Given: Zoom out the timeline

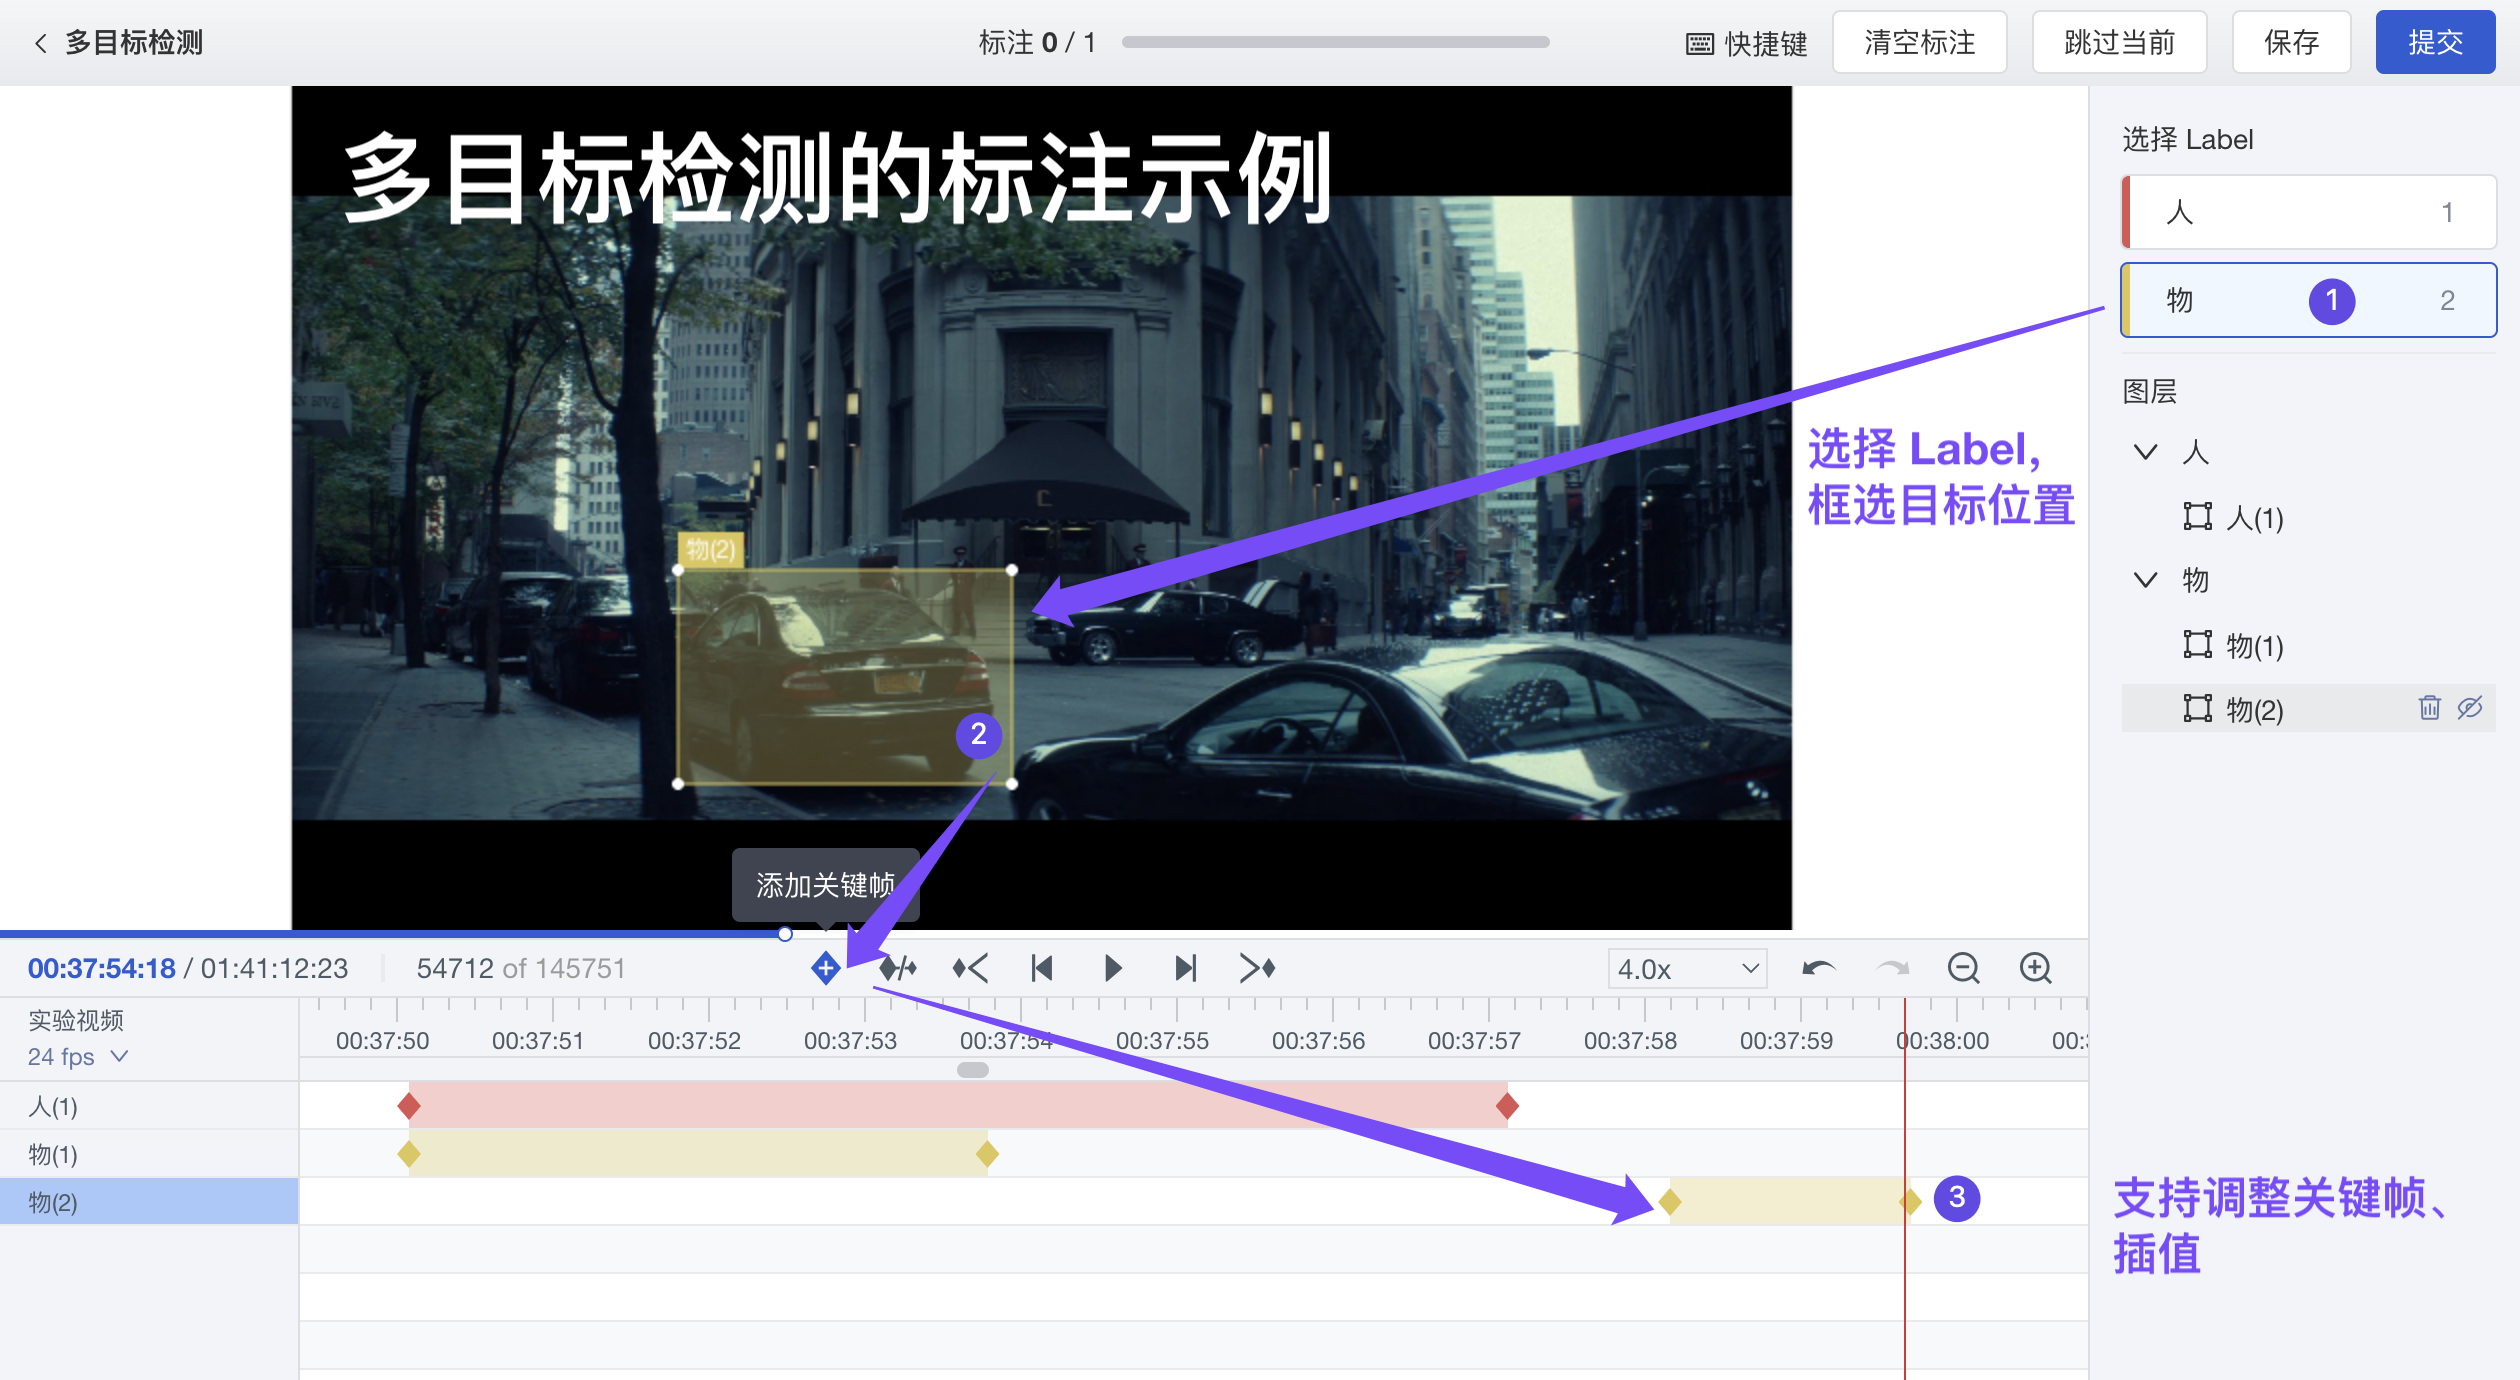Looking at the screenshot, I should point(1963,968).
